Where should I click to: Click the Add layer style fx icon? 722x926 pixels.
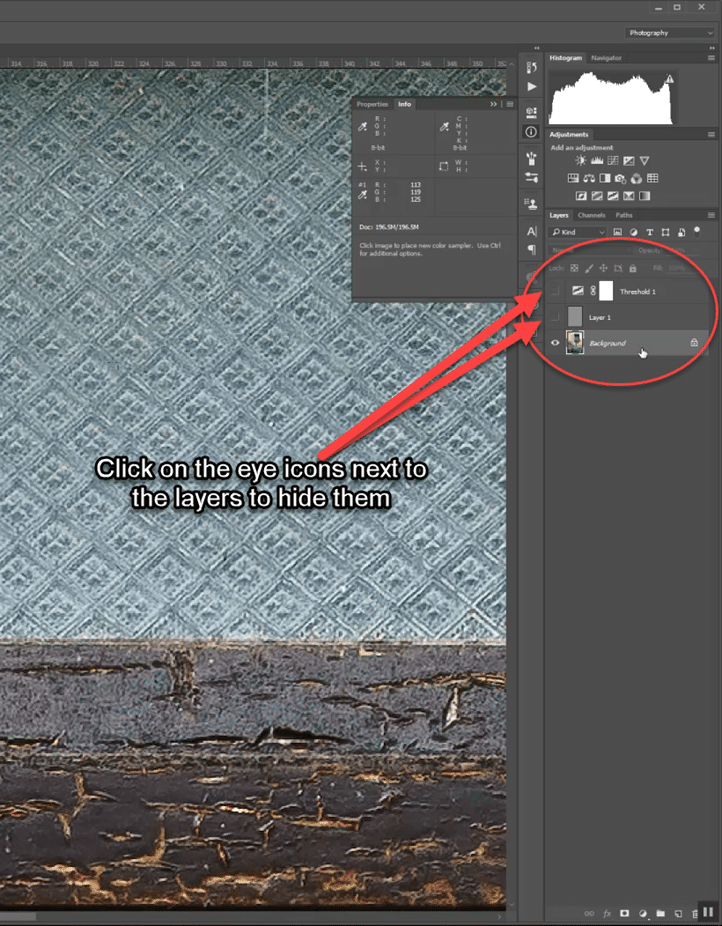point(607,913)
